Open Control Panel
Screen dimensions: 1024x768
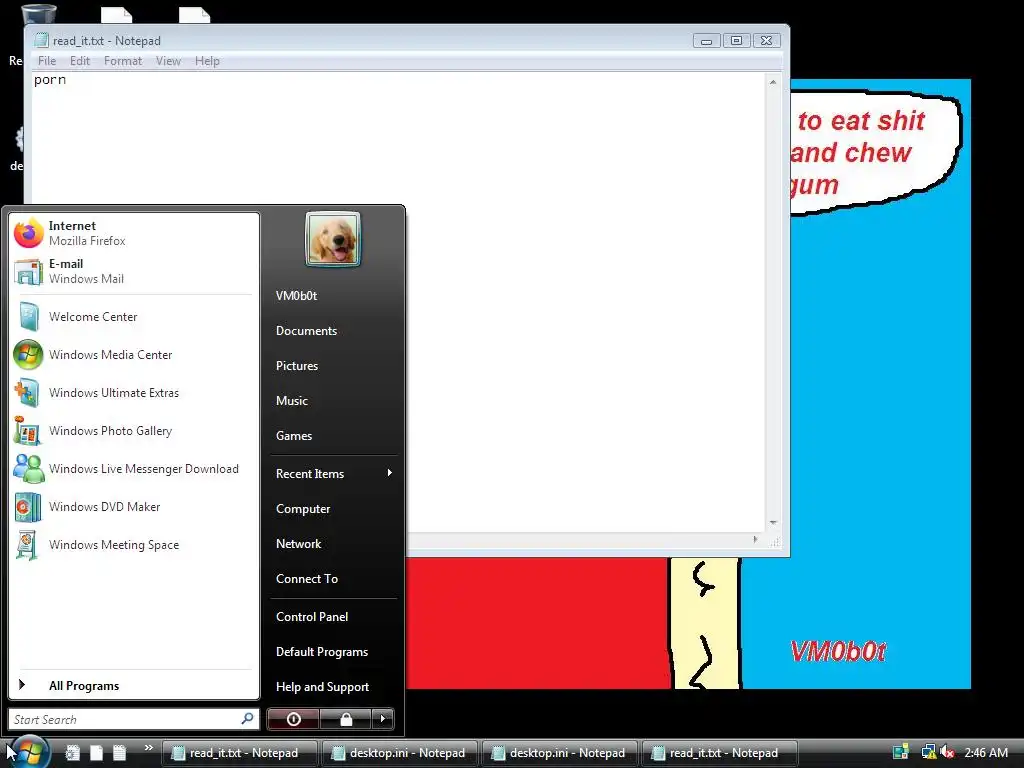pyautogui.click(x=333, y=616)
